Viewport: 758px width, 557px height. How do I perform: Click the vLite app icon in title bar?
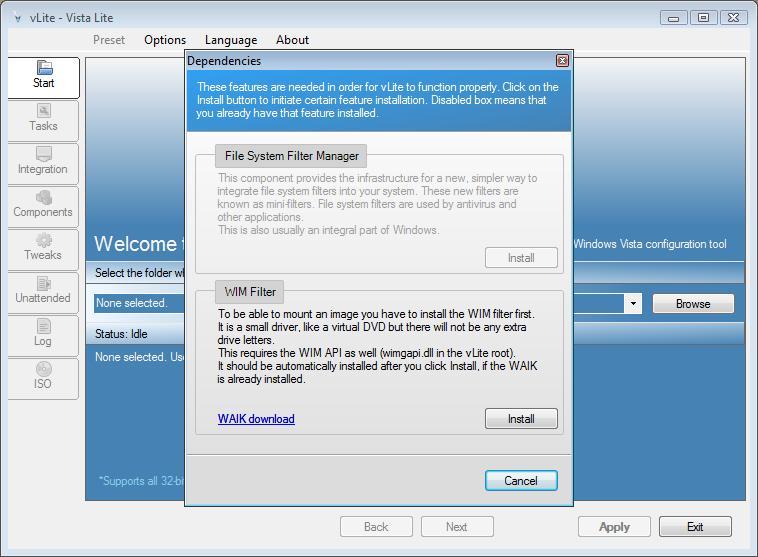(x=18, y=18)
